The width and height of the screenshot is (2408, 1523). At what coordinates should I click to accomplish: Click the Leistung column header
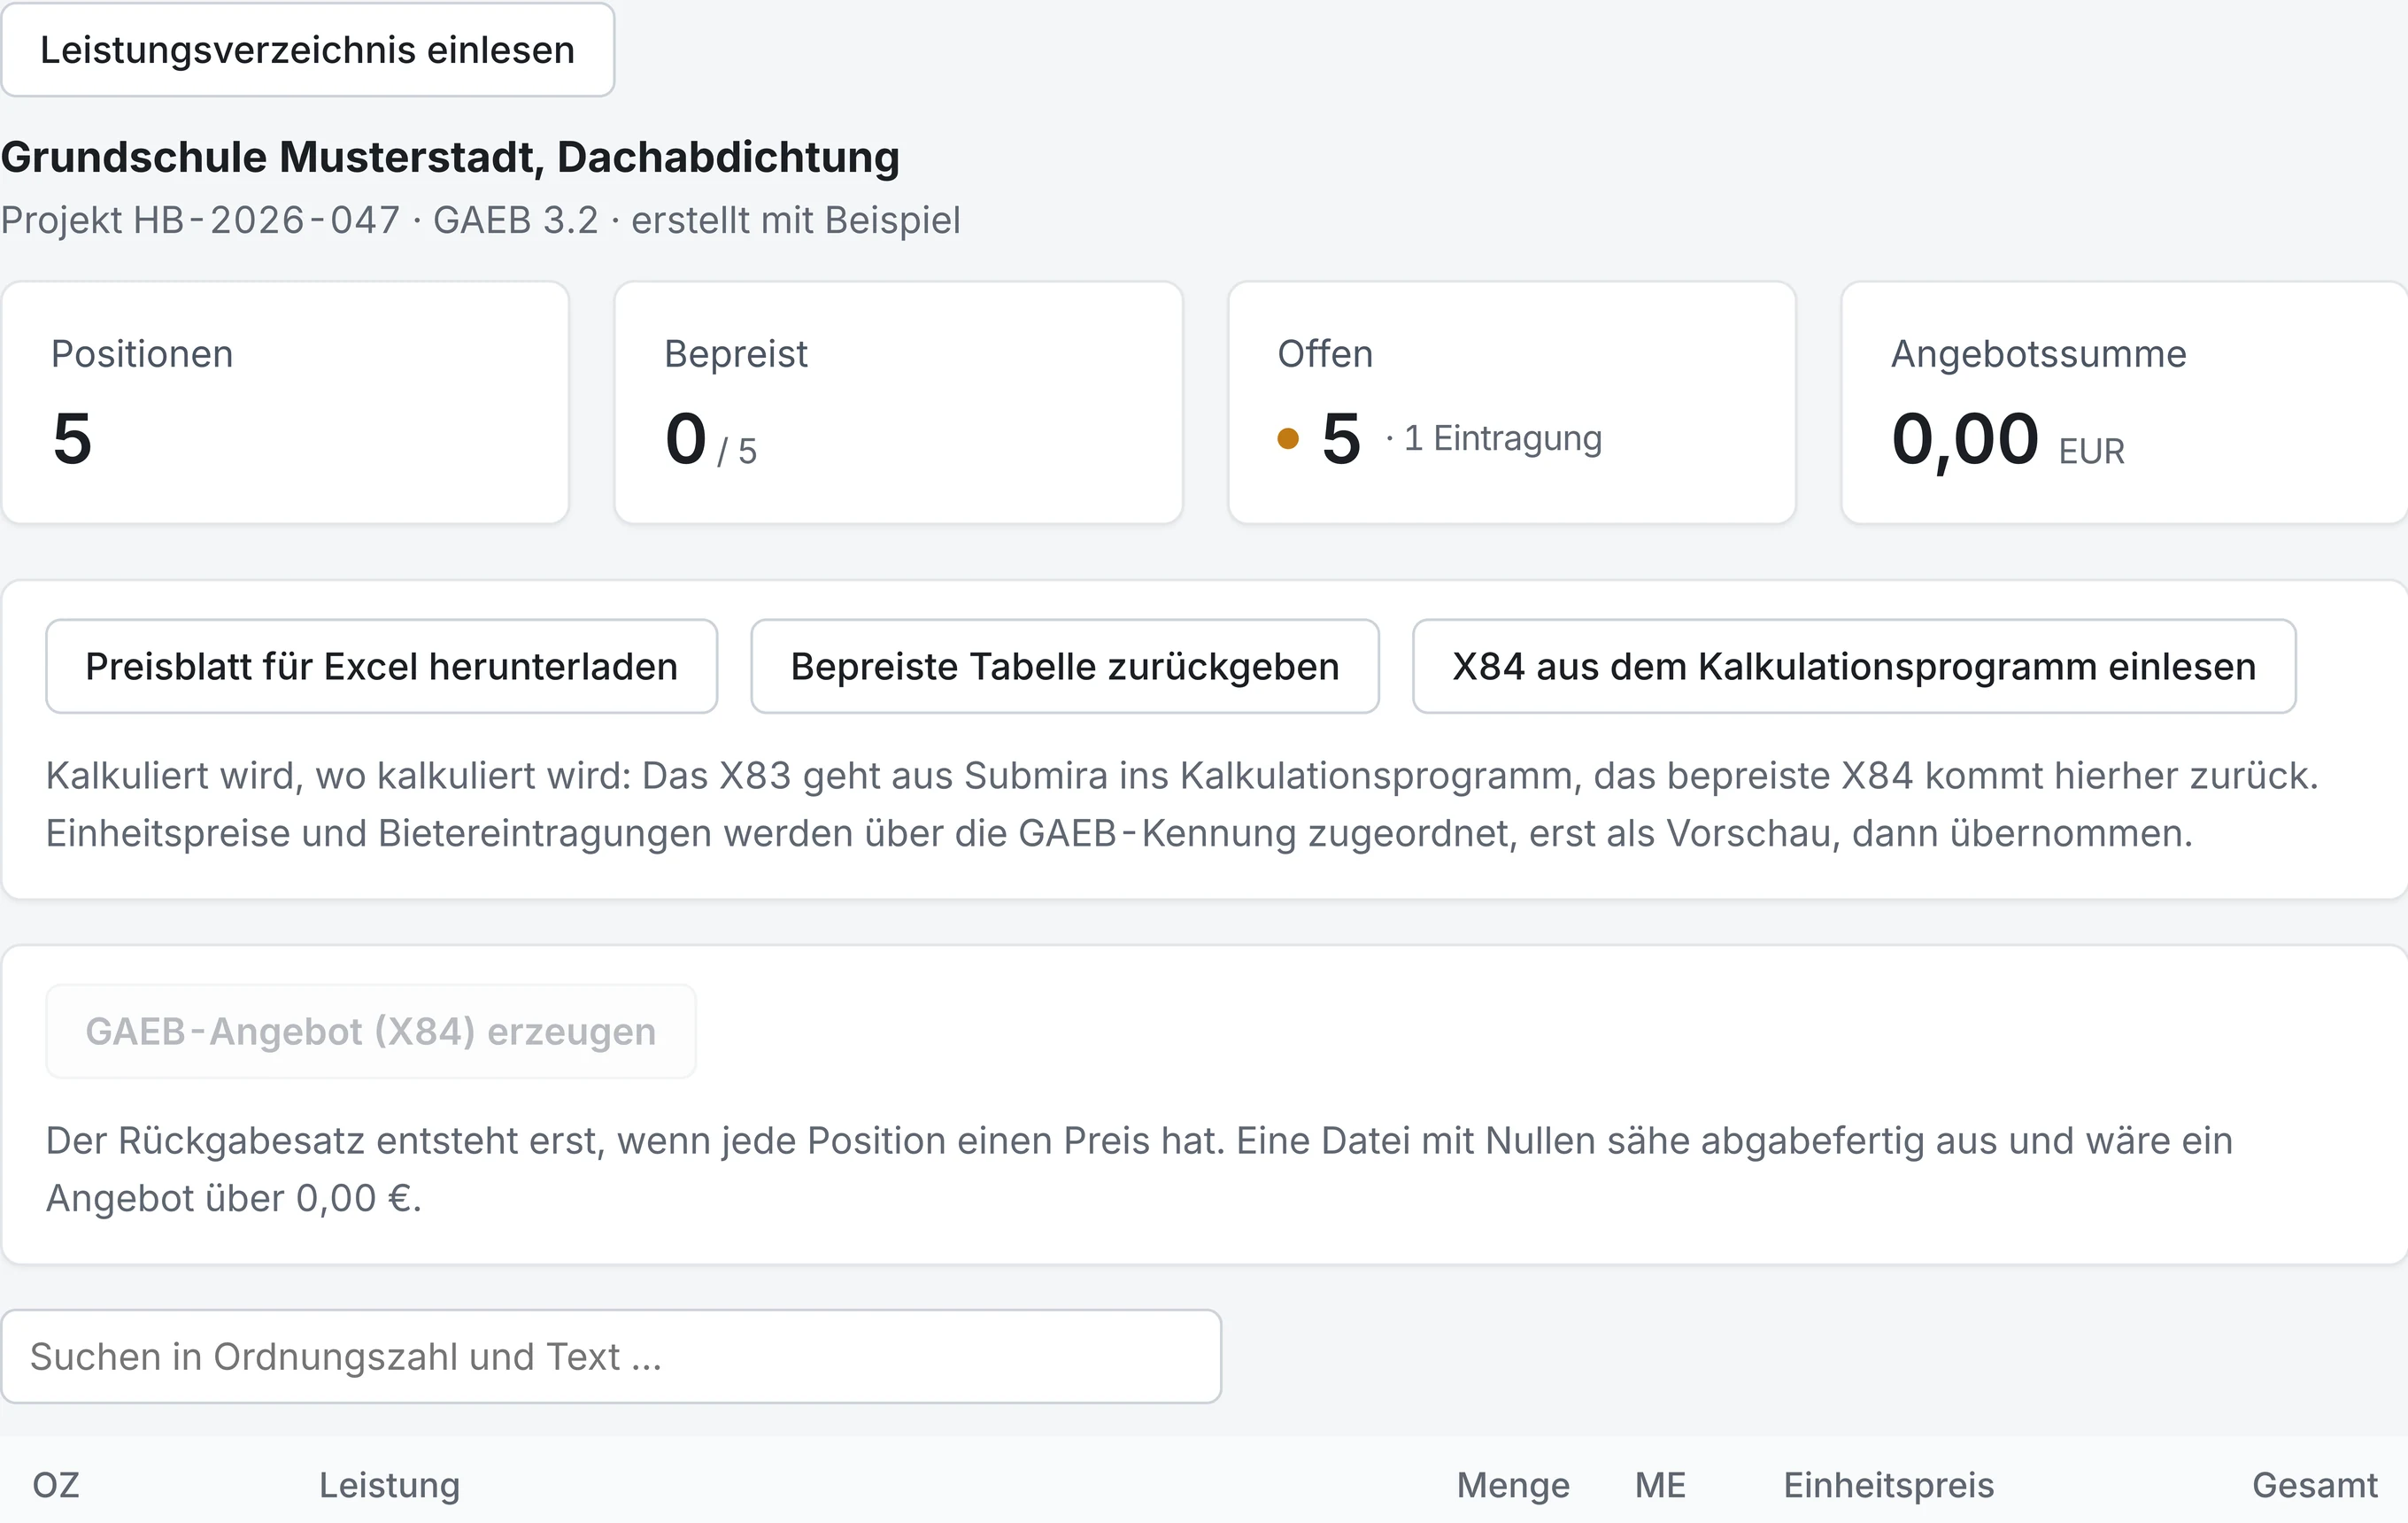[389, 1485]
